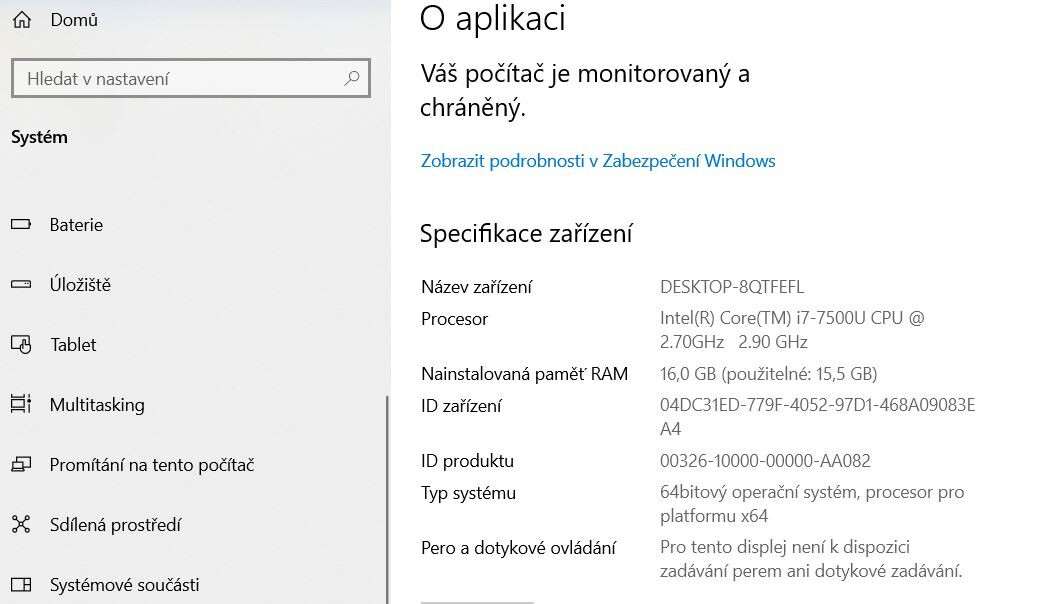Select the Baterie battery icon
Image resolution: width=1062 pixels, height=604 pixels.
[21, 224]
